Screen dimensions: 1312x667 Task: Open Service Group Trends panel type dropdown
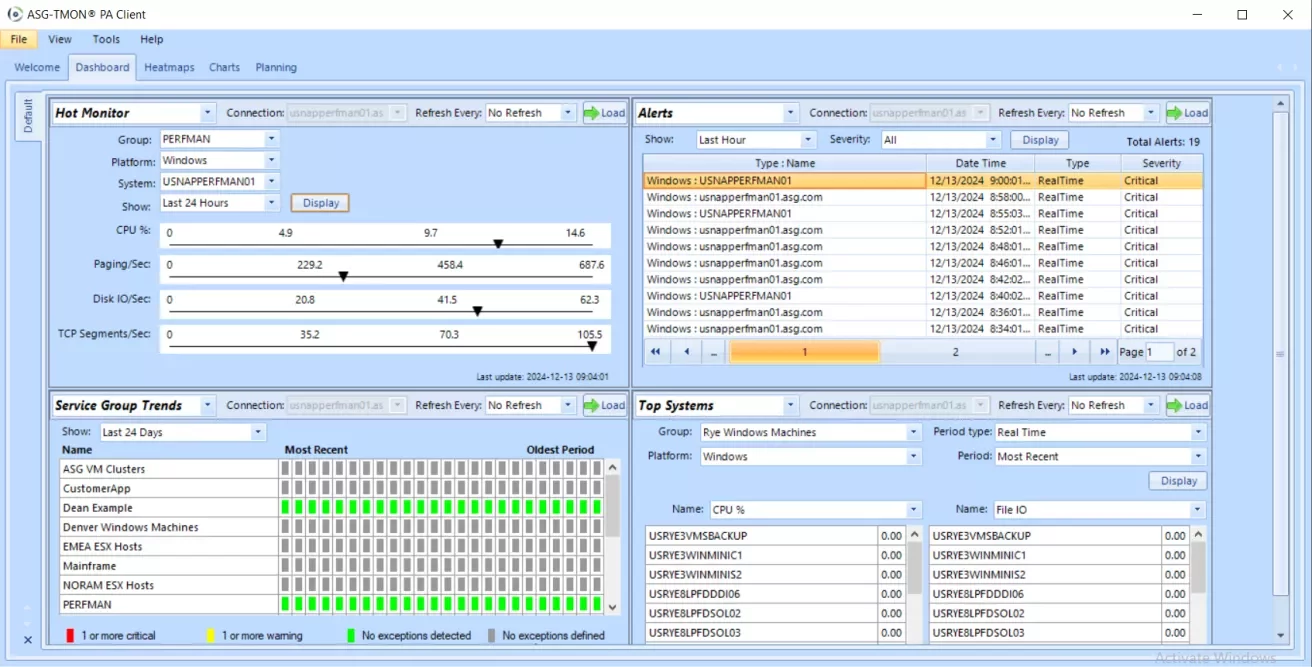point(207,405)
